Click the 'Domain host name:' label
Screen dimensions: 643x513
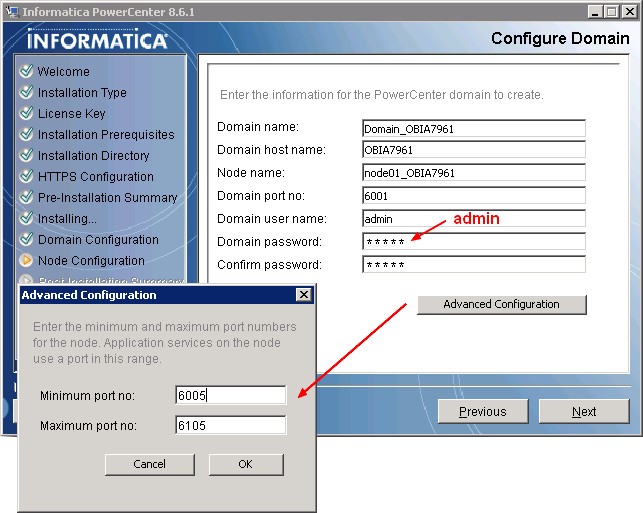point(271,150)
